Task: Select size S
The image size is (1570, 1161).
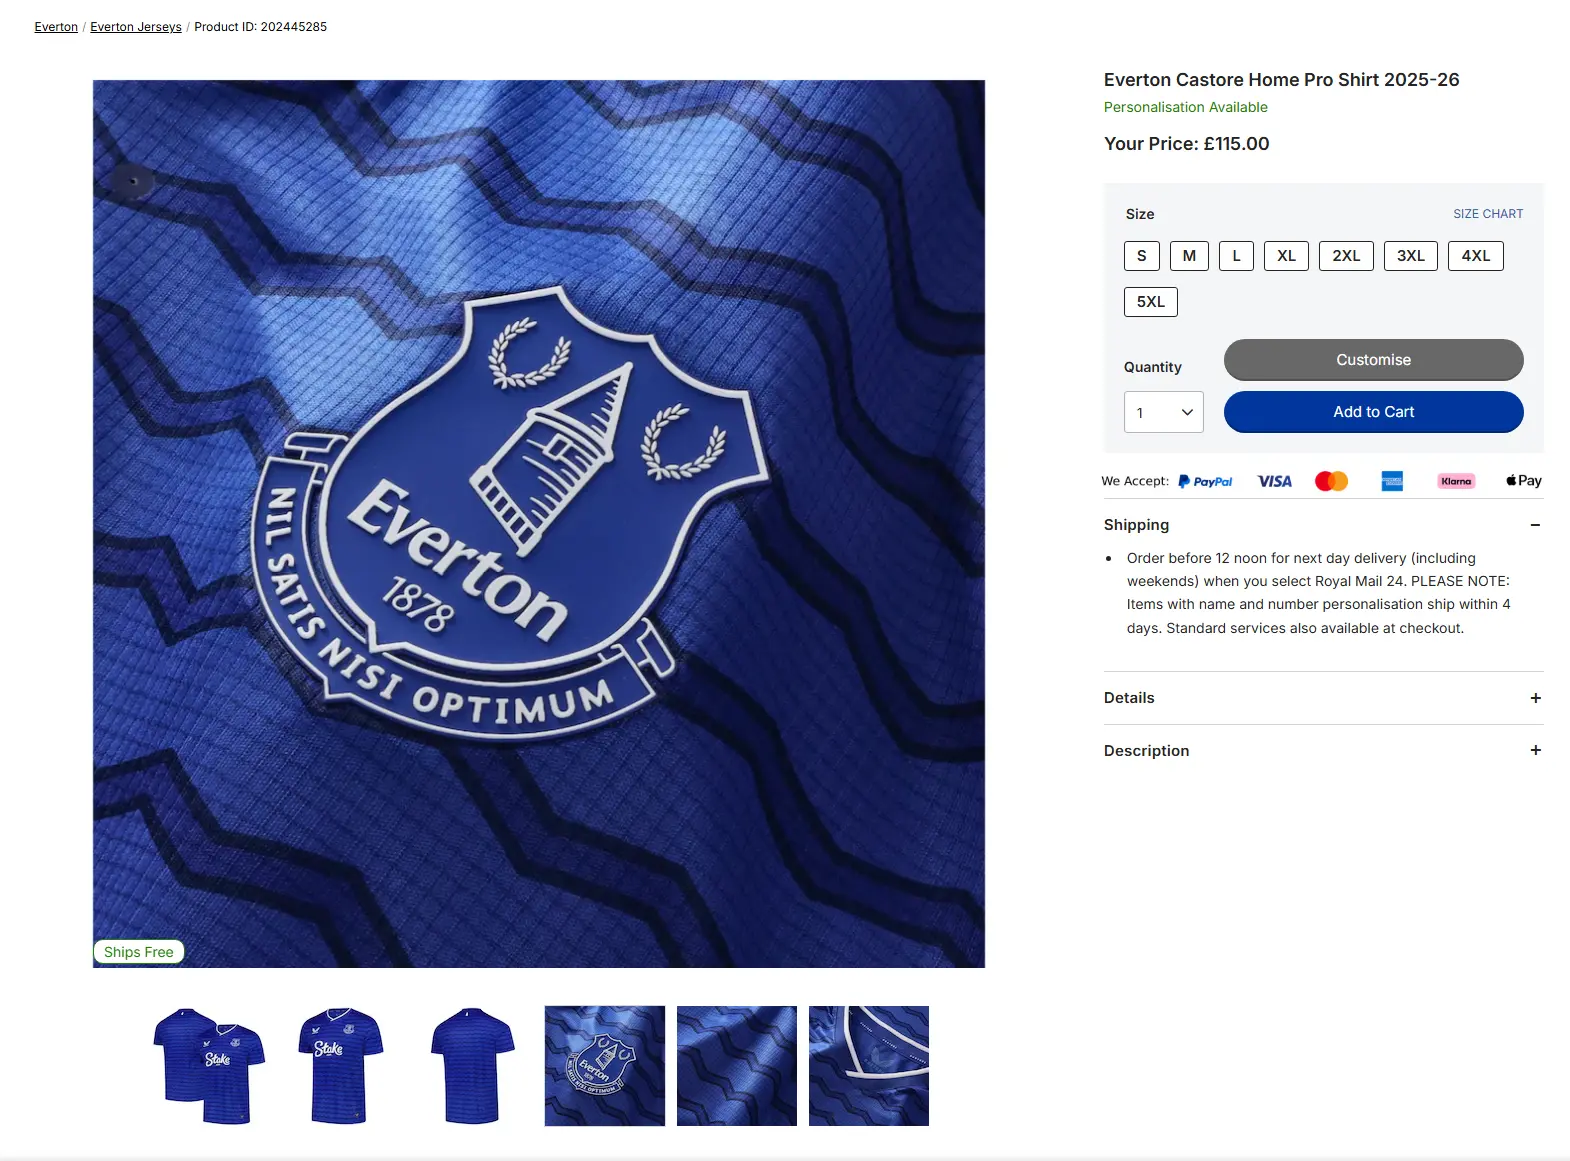Action: pos(1141,256)
